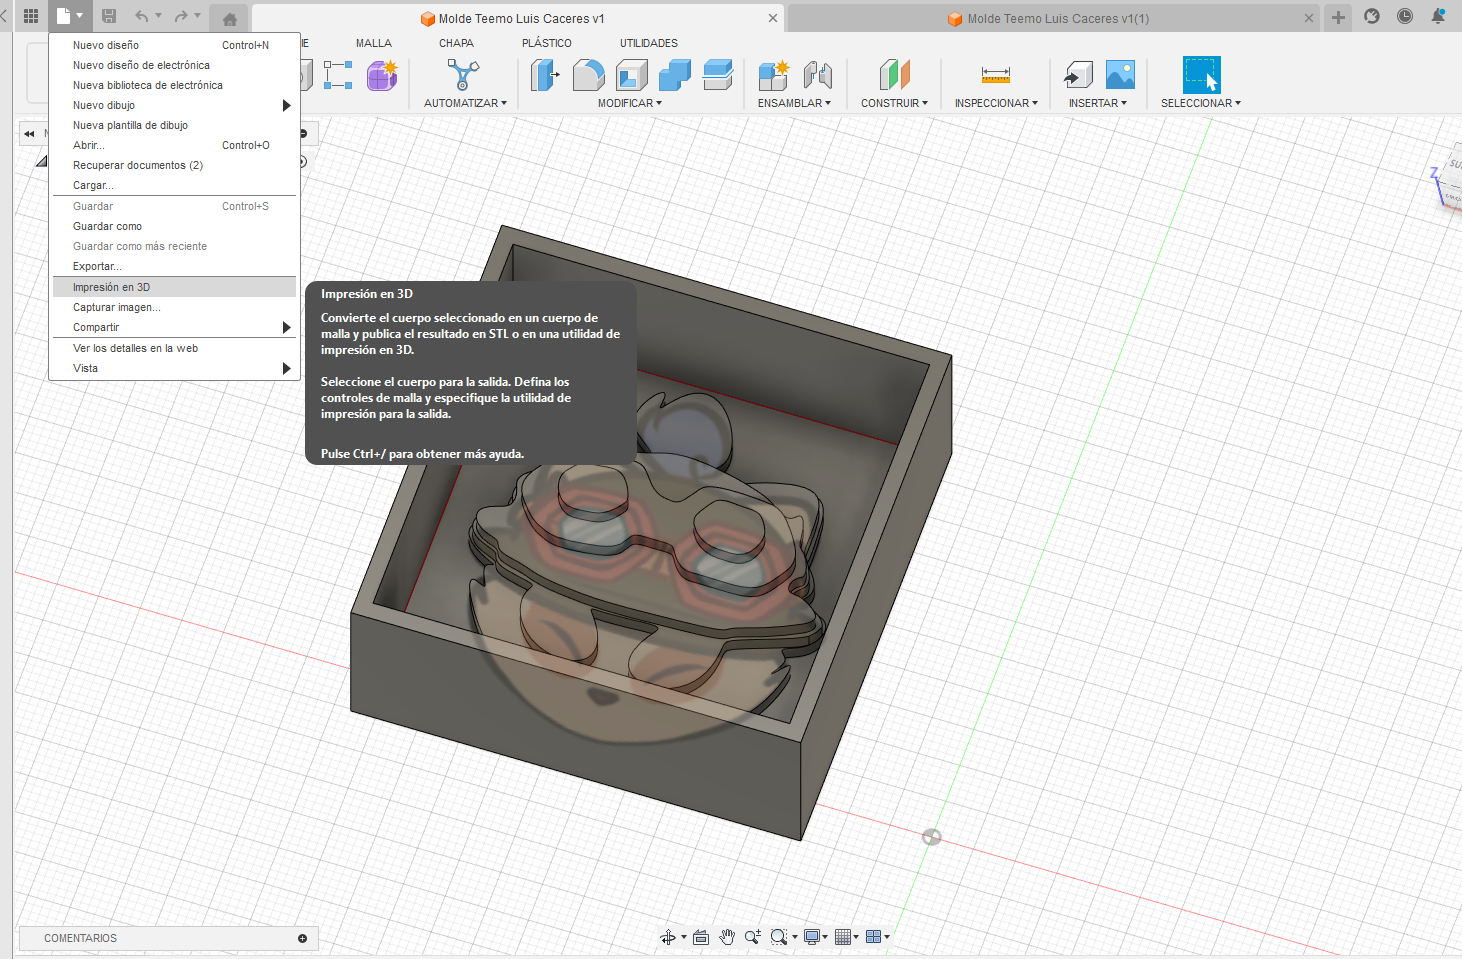
Task: Open the data panel grid icon
Action: click(x=31, y=16)
